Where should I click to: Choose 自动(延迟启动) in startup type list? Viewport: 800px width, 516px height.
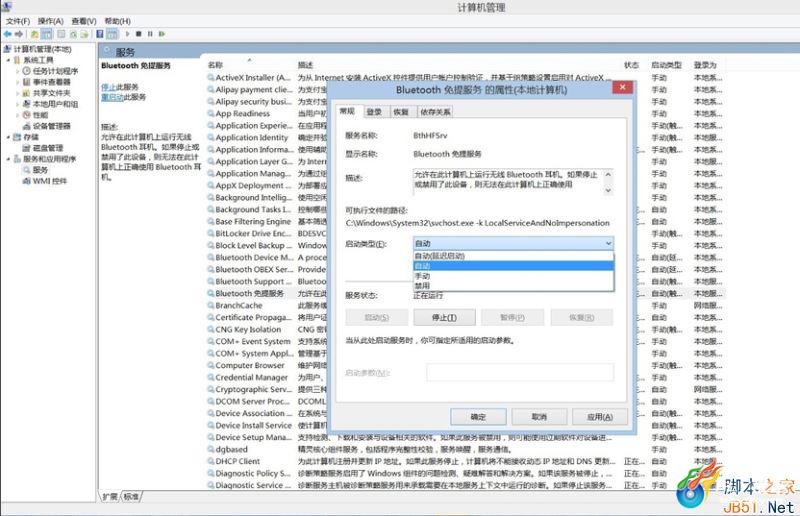pyautogui.click(x=513, y=256)
